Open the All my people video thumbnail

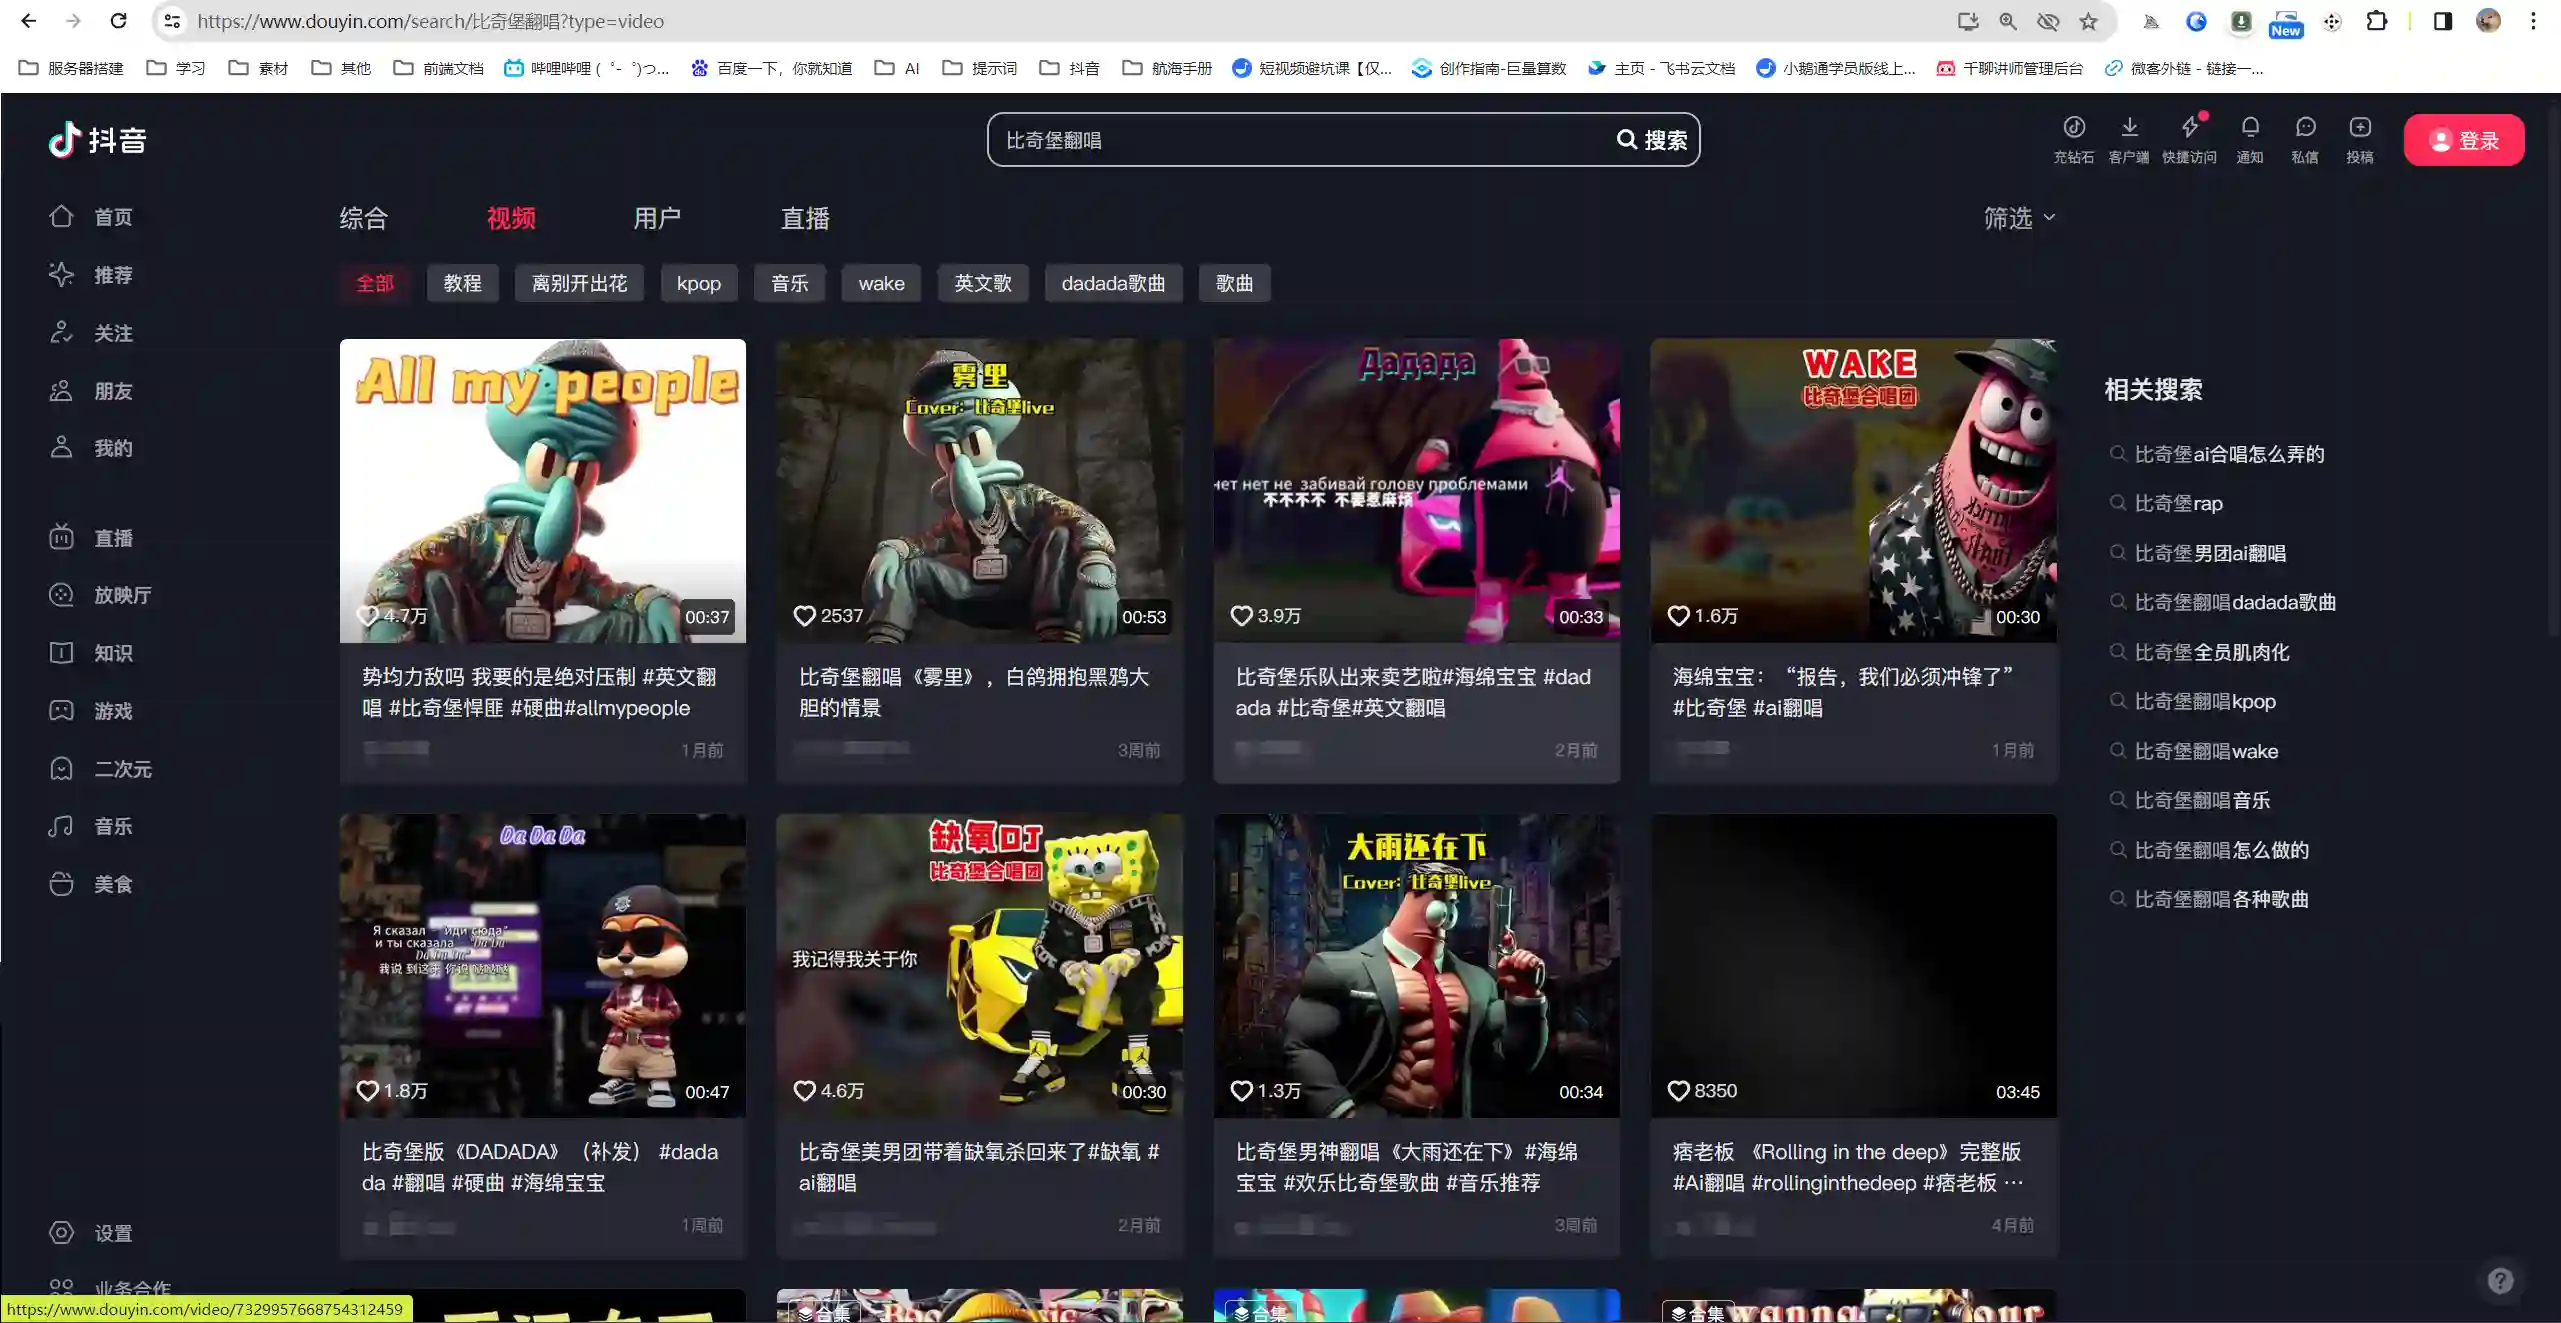click(x=542, y=490)
